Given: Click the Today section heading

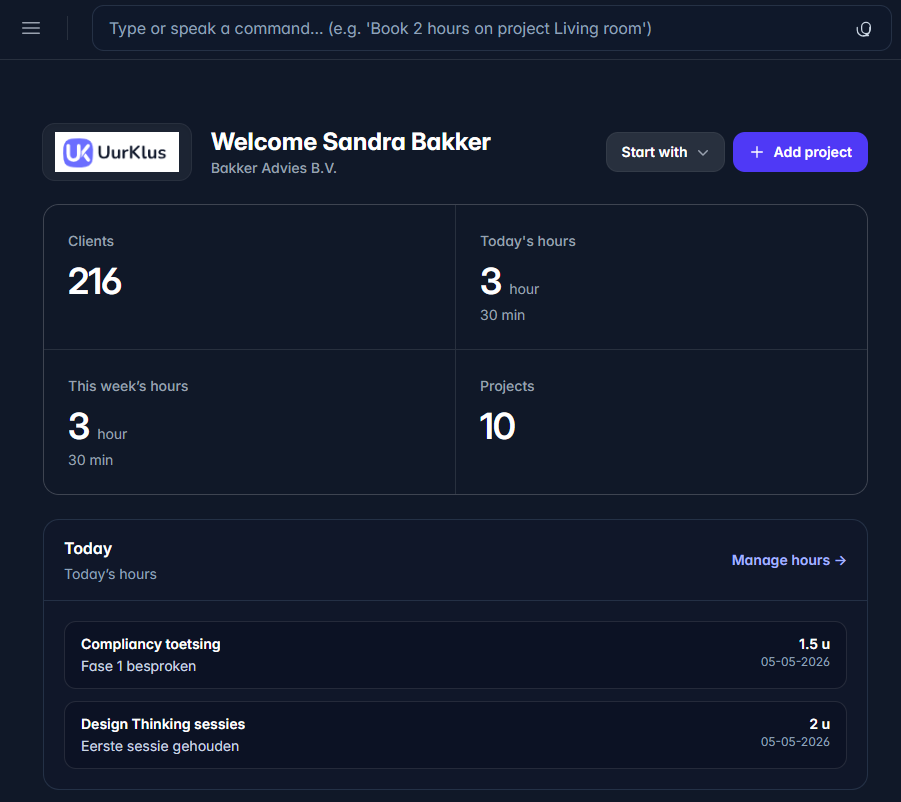Looking at the screenshot, I should pyautogui.click(x=88, y=549).
